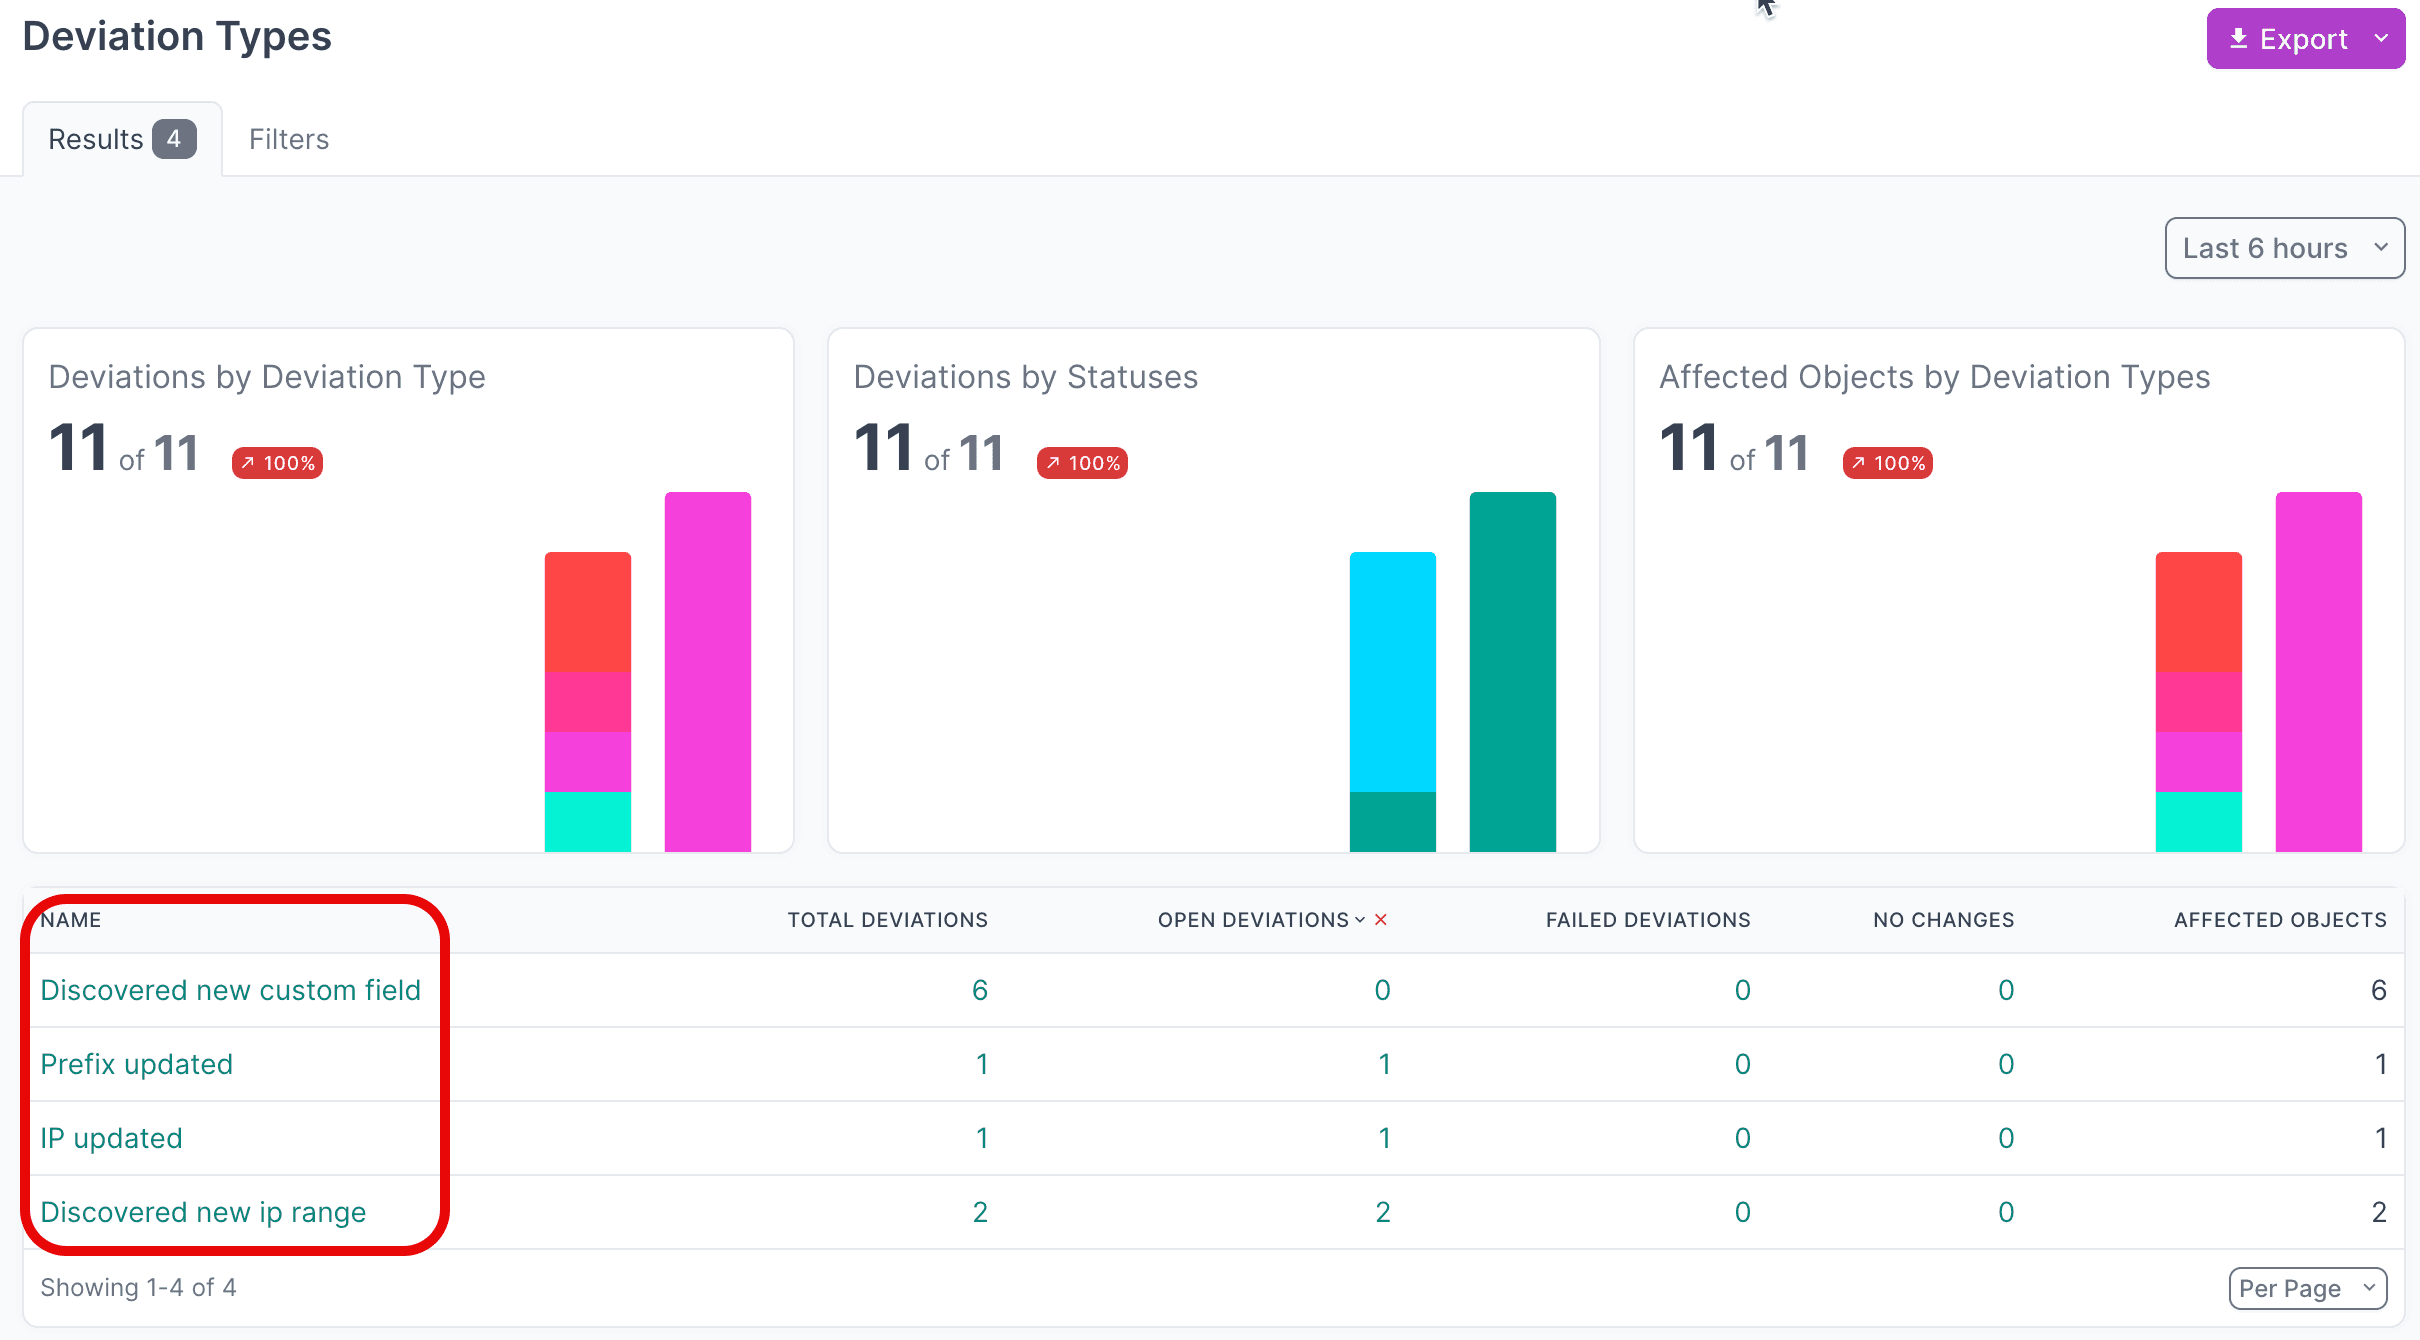Clear the Open Deviations sort with red X
The width and height of the screenshot is (2420, 1340).
(x=1381, y=920)
